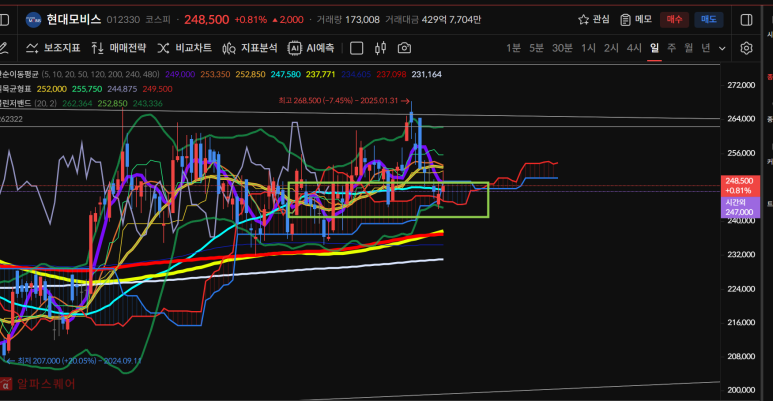This screenshot has height=401, width=773.
Task: Click the 최저 207,000 low price marker
Action: [75, 361]
